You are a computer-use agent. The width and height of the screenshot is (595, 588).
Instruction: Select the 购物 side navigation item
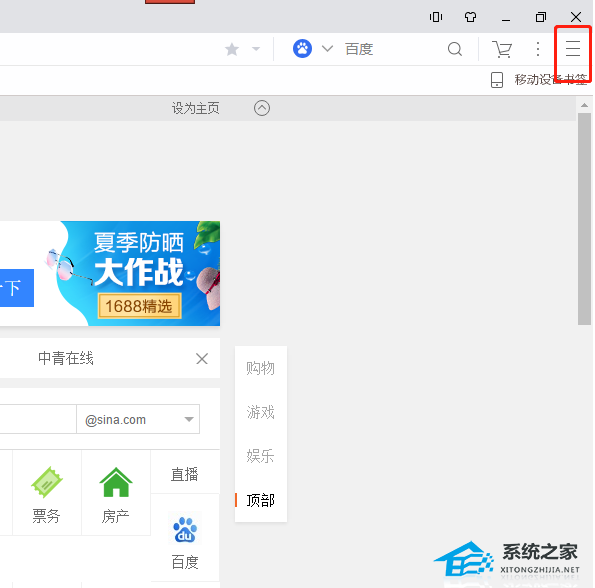(260, 368)
